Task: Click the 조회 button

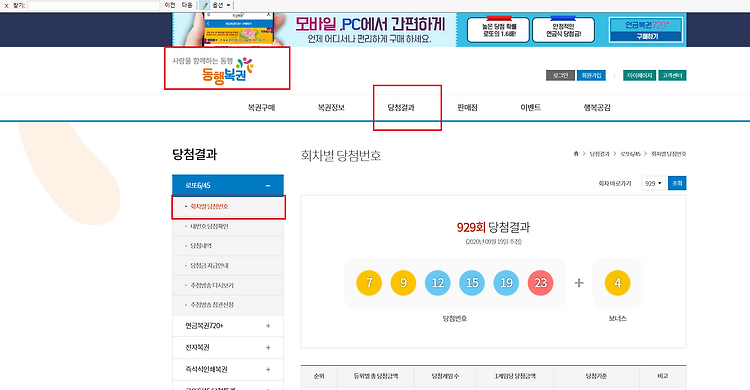Action: [677, 183]
